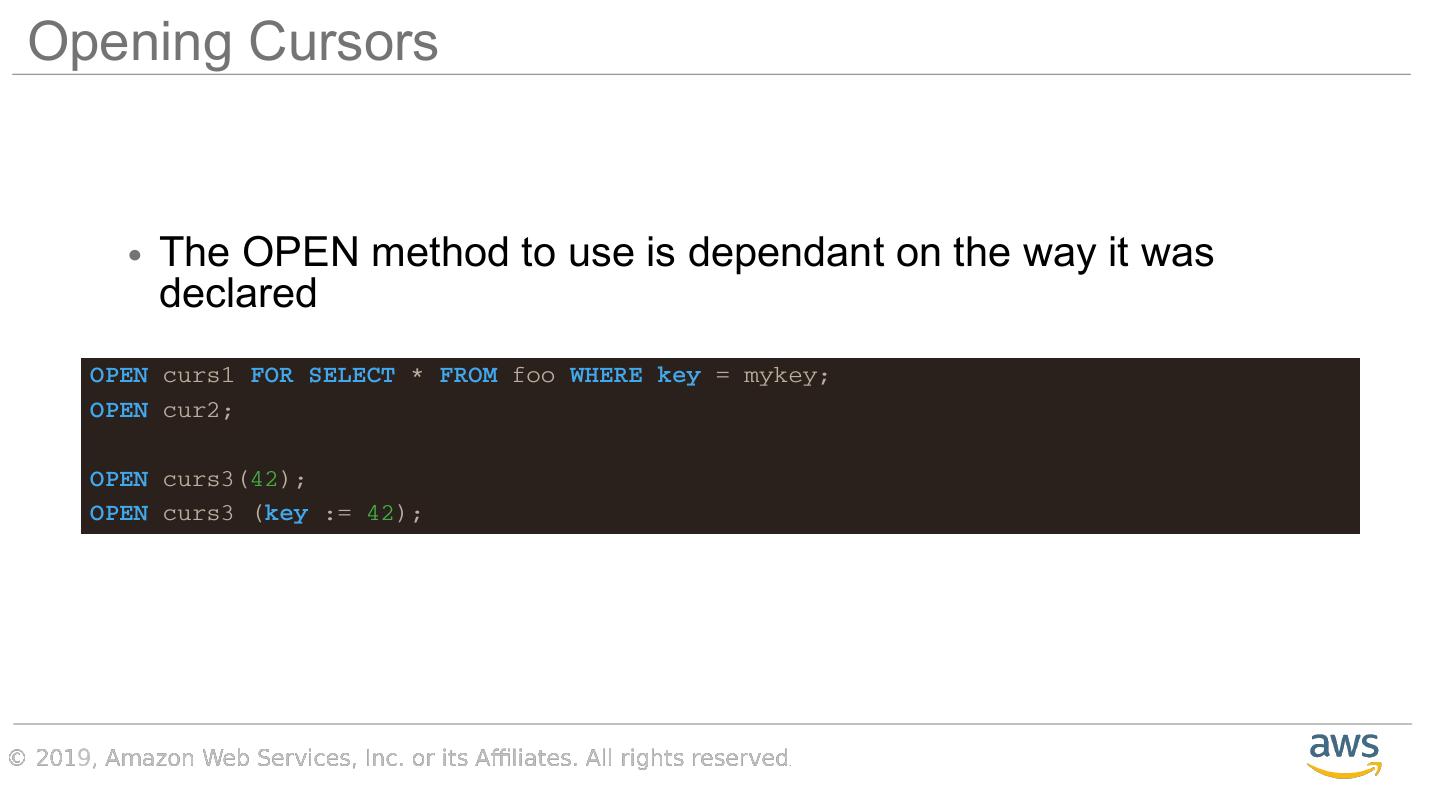Click the word "dependant" in the bullet
The height and width of the screenshot is (811, 1440).
(785, 252)
